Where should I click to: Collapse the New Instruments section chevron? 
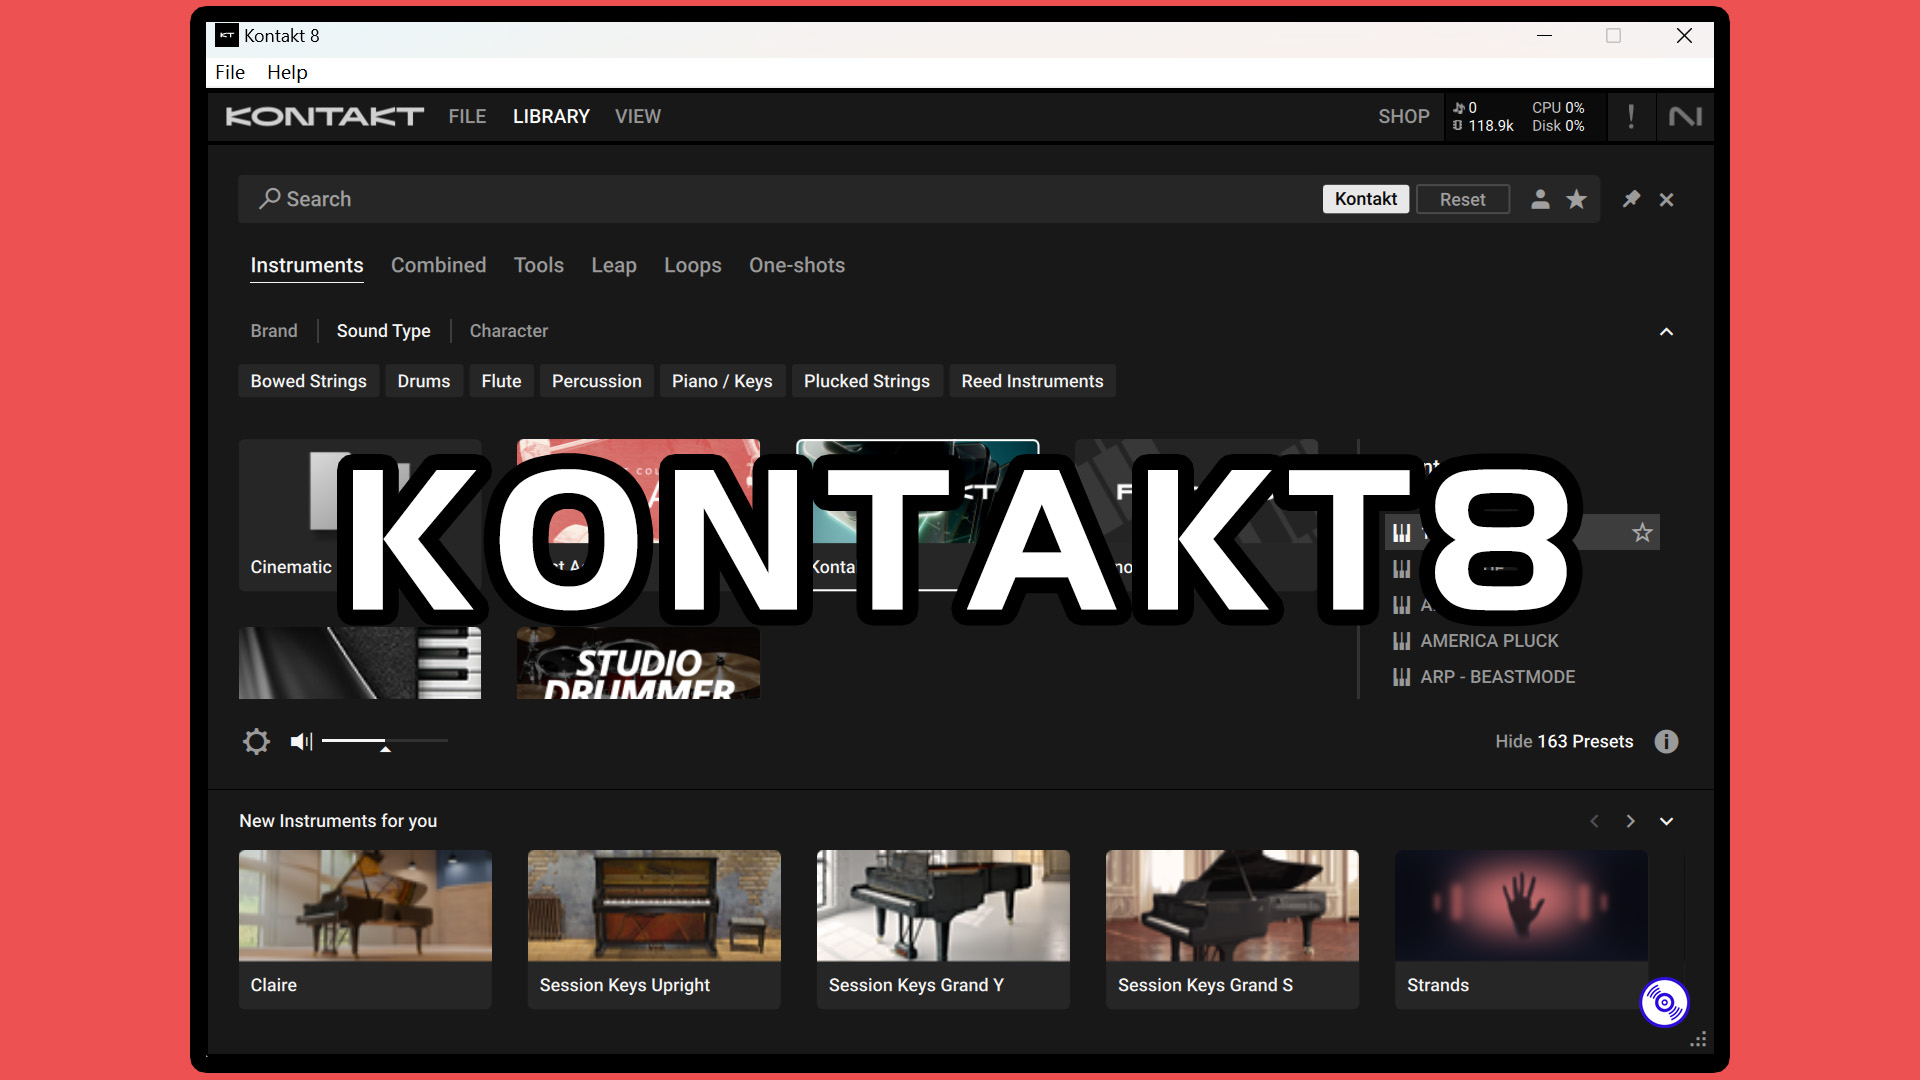pos(1666,821)
